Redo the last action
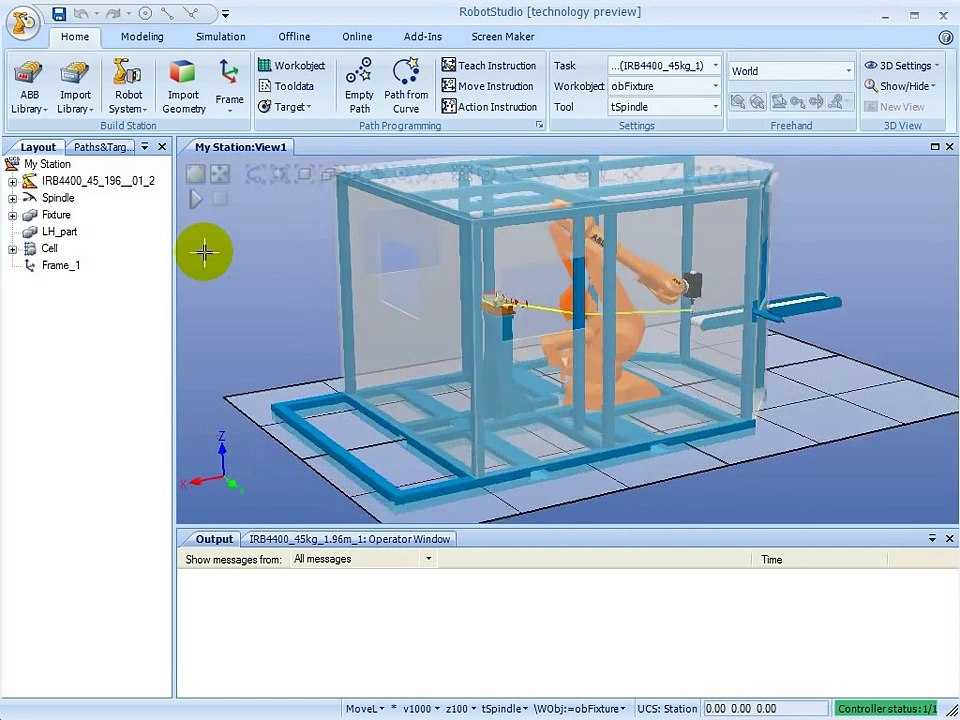This screenshot has width=960, height=720. 112,13
